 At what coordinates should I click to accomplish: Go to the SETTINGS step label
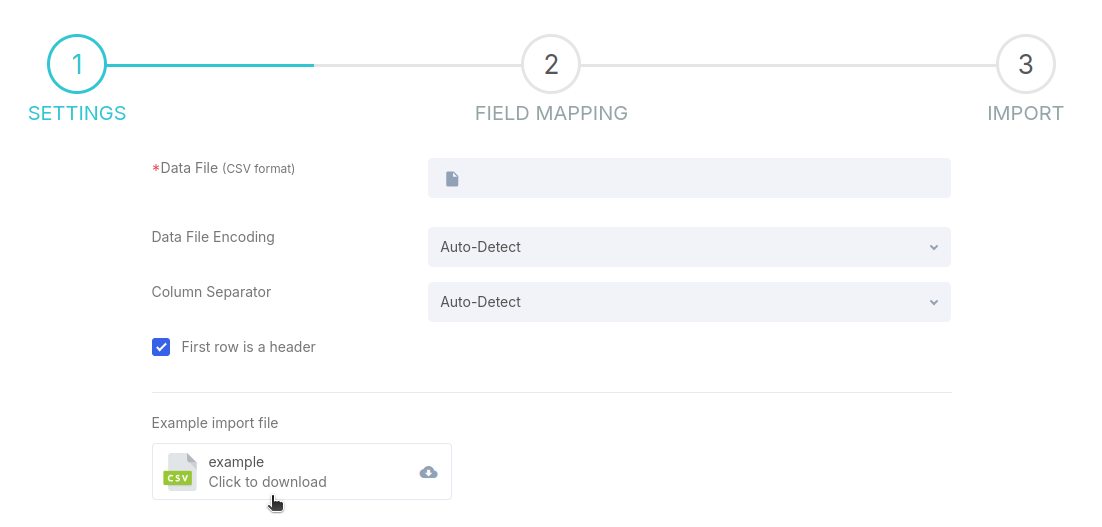77,113
